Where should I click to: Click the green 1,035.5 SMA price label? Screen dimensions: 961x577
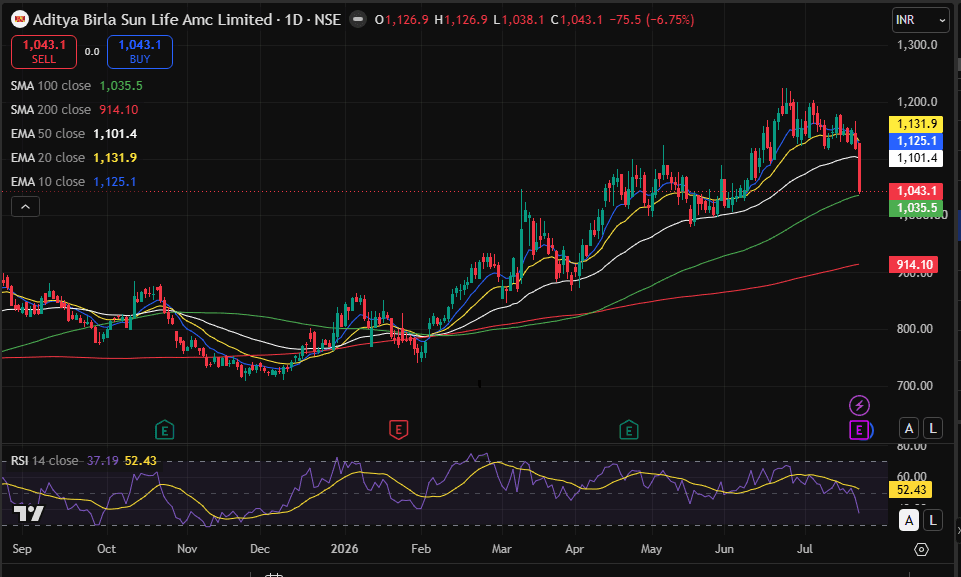tap(916, 208)
